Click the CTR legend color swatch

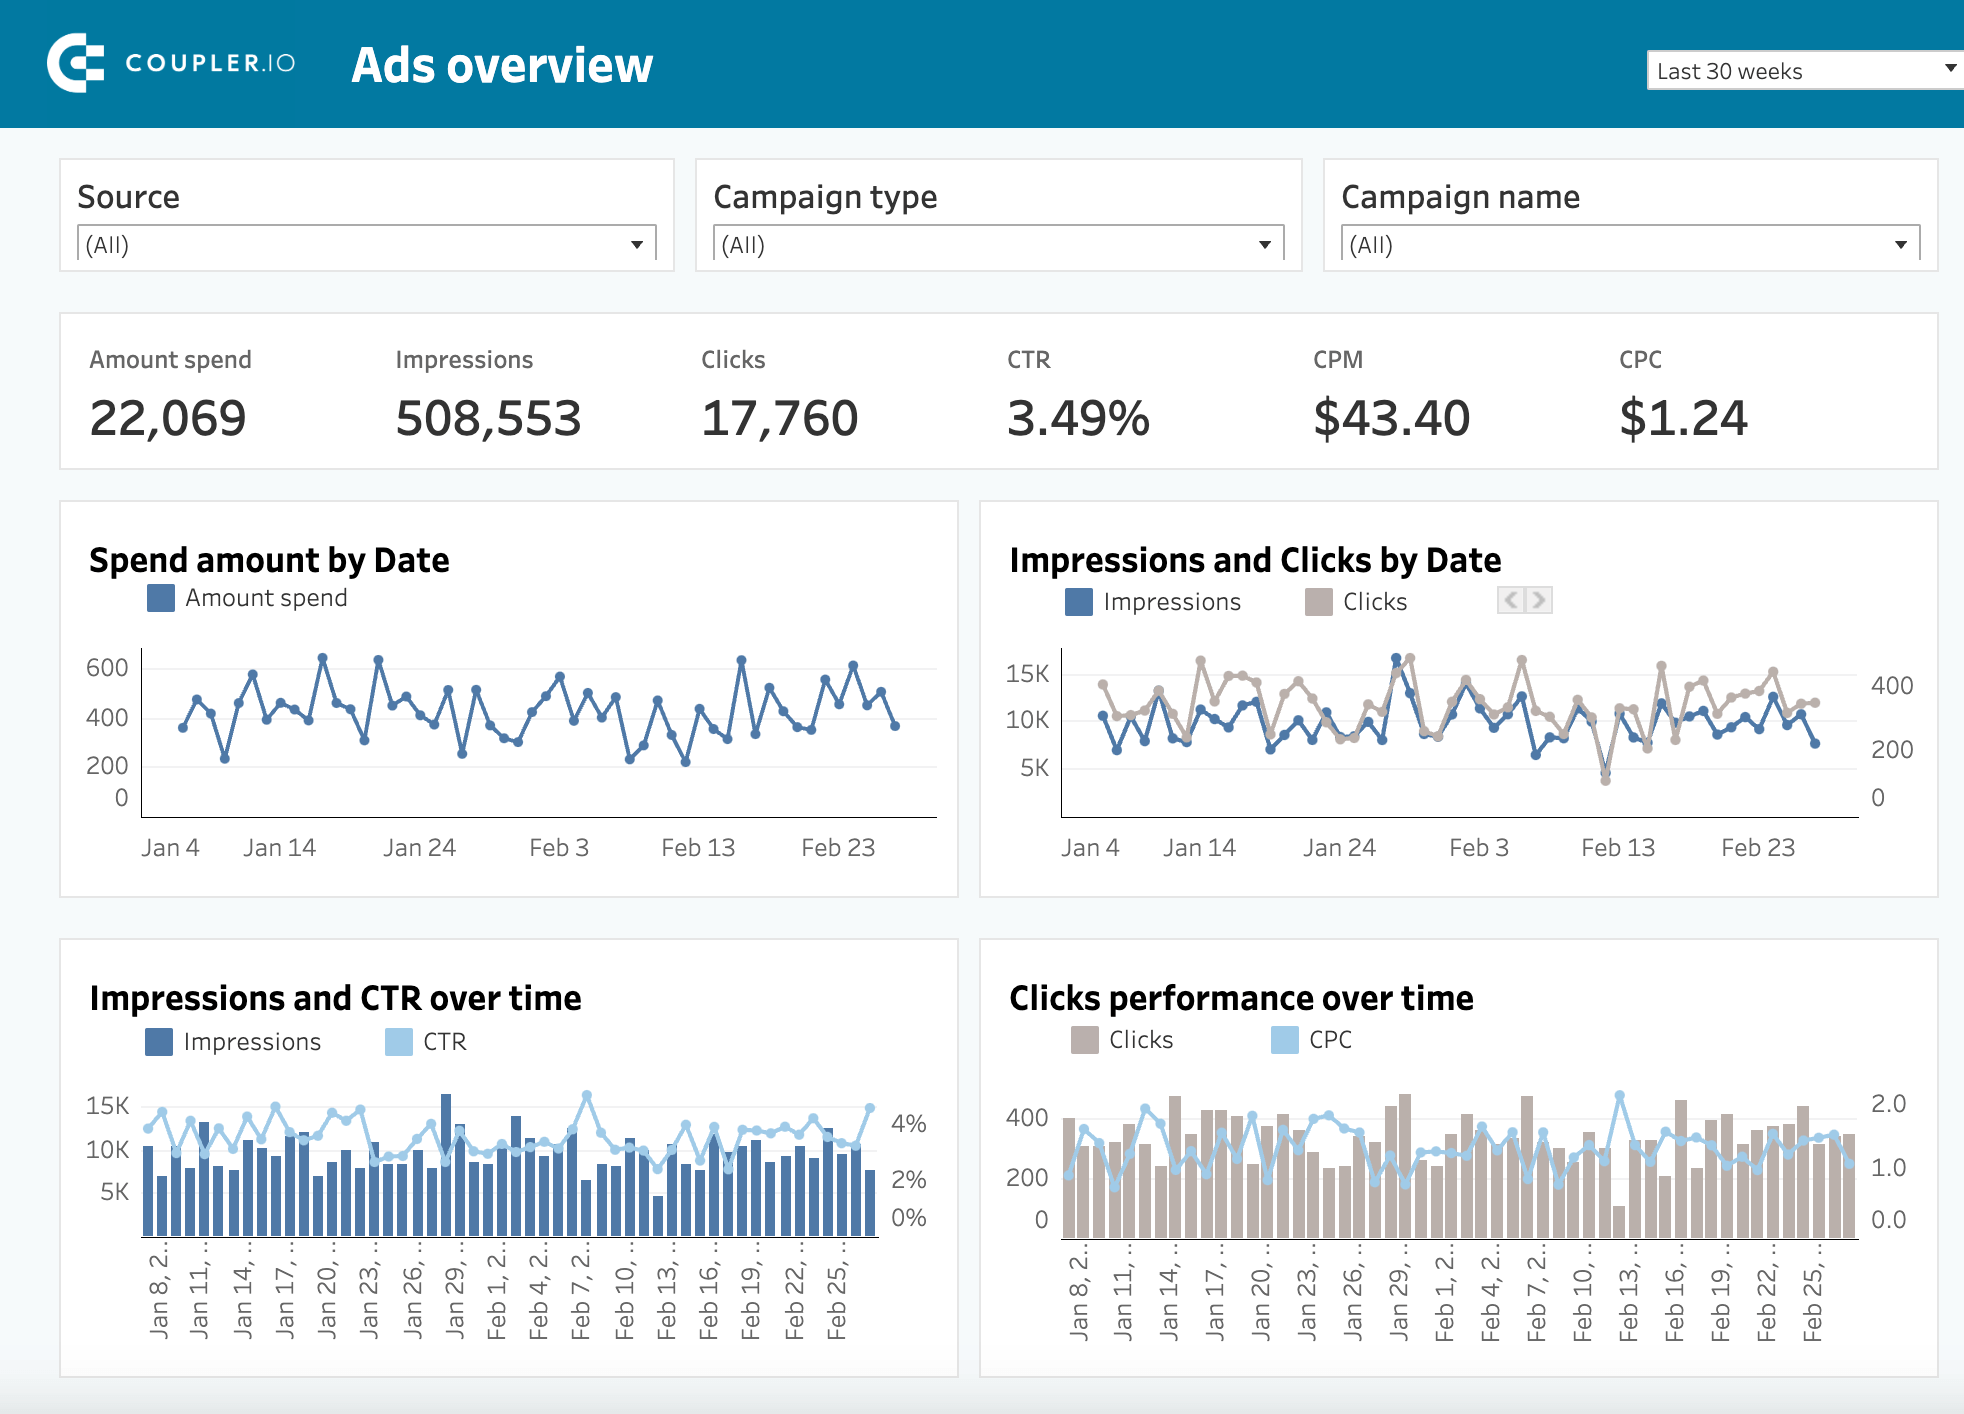(399, 1042)
